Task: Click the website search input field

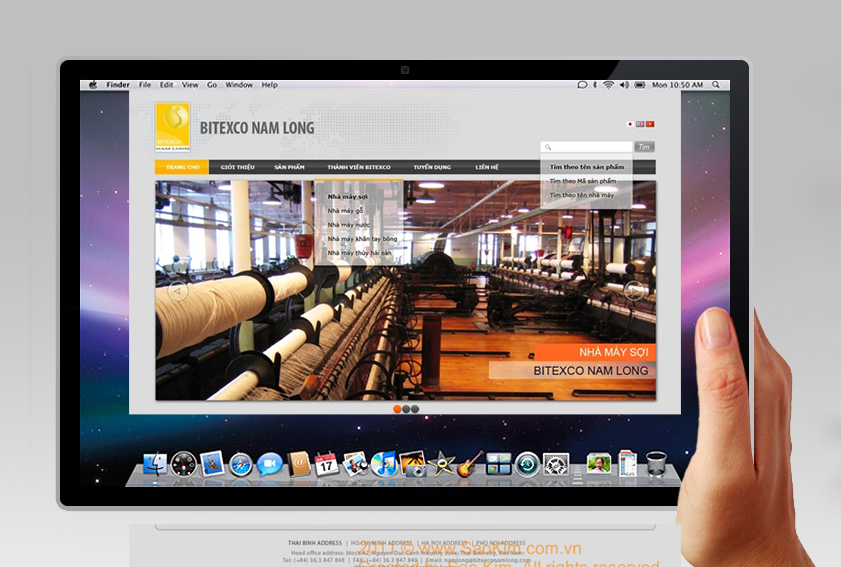Action: pos(586,147)
